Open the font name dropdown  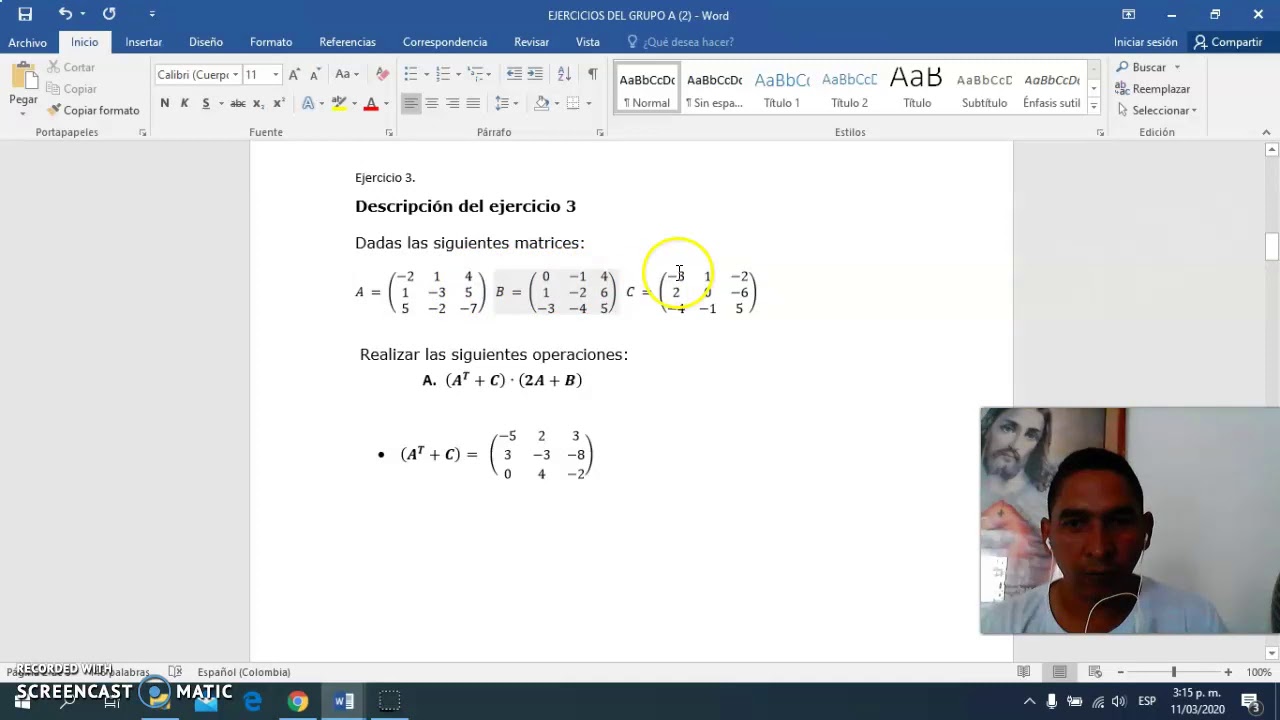(235, 74)
